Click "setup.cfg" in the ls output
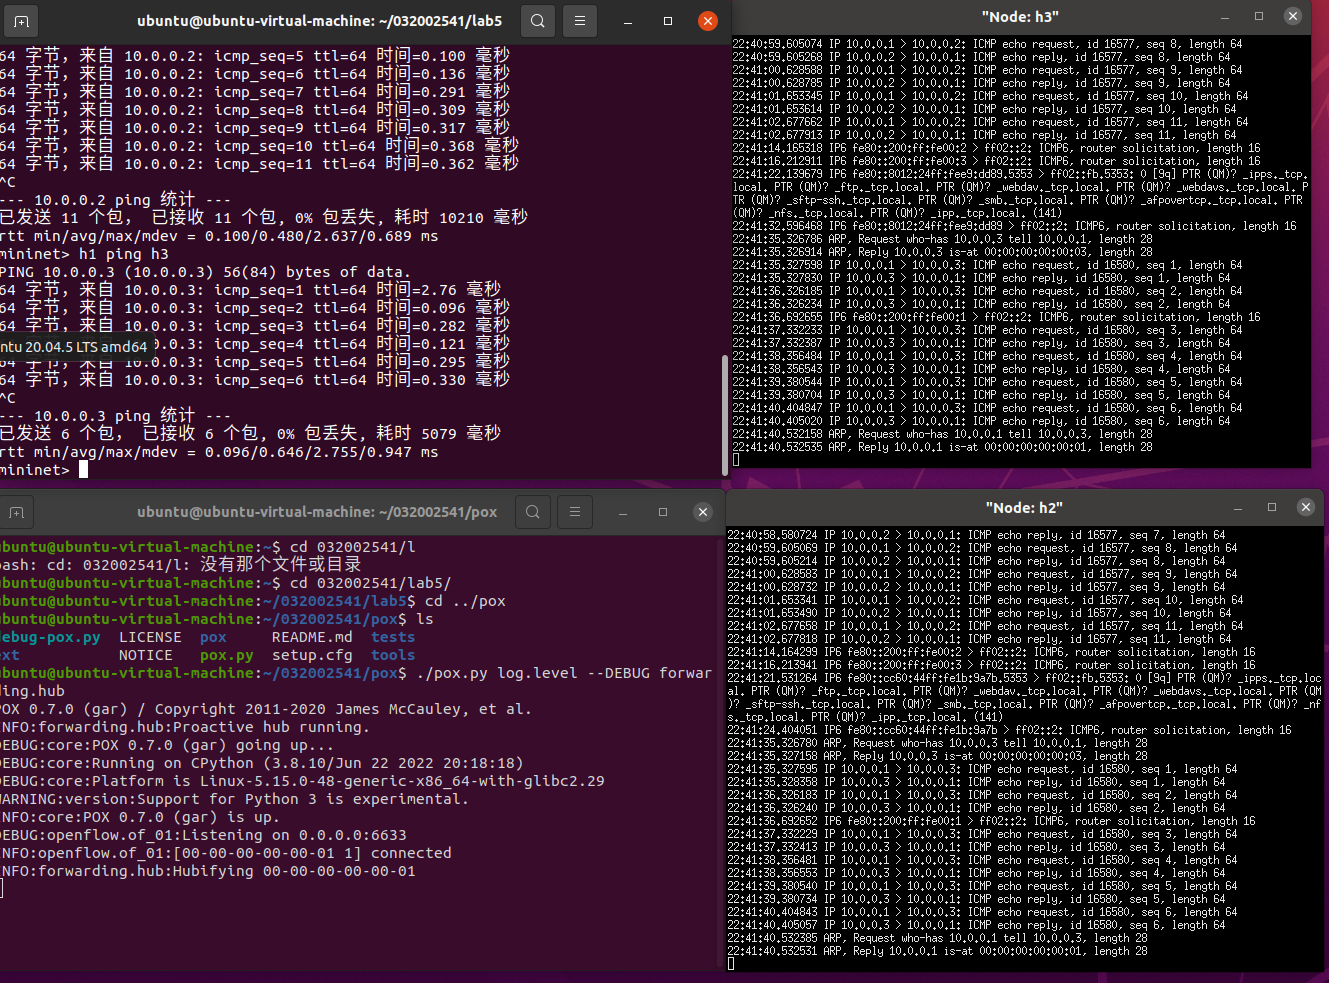This screenshot has height=983, width=1329. (312, 655)
